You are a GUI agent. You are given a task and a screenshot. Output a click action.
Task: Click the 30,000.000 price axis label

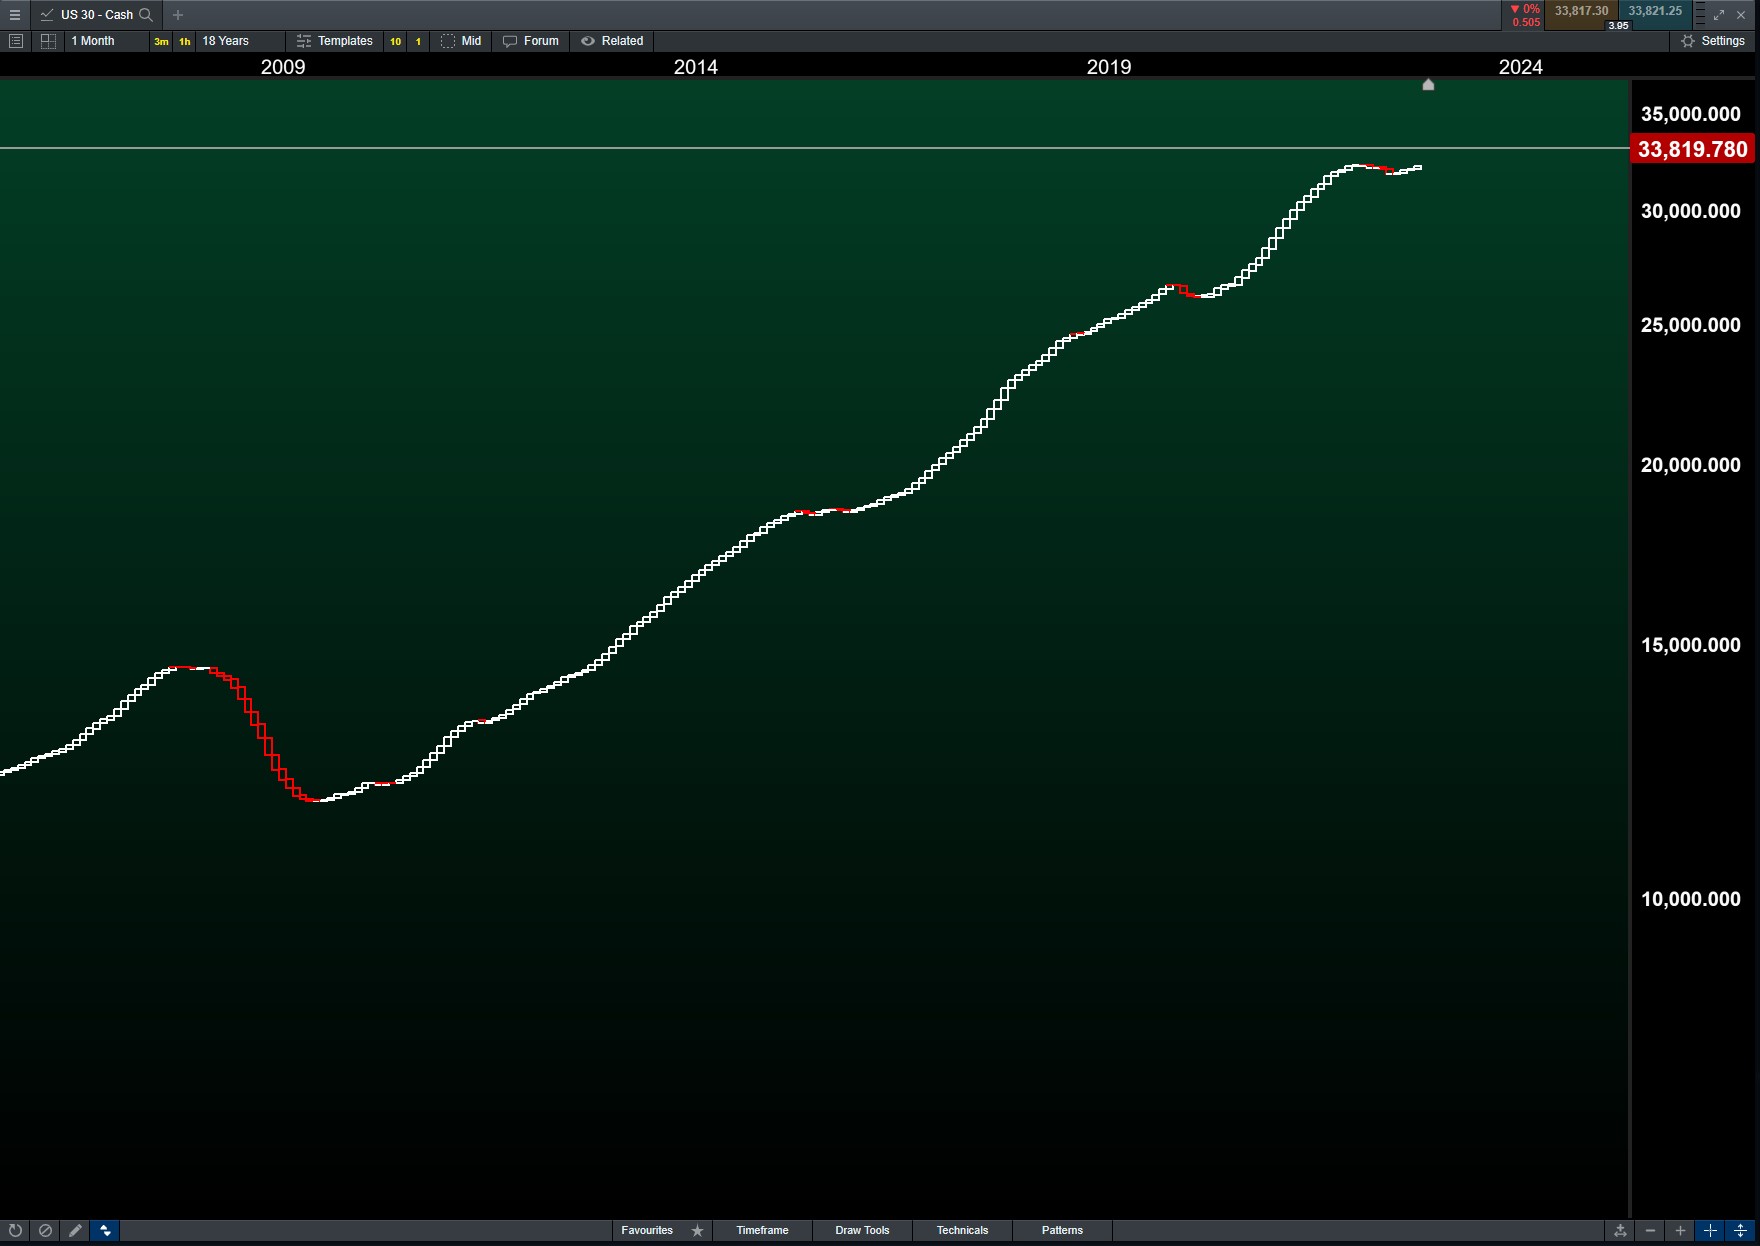click(1691, 211)
